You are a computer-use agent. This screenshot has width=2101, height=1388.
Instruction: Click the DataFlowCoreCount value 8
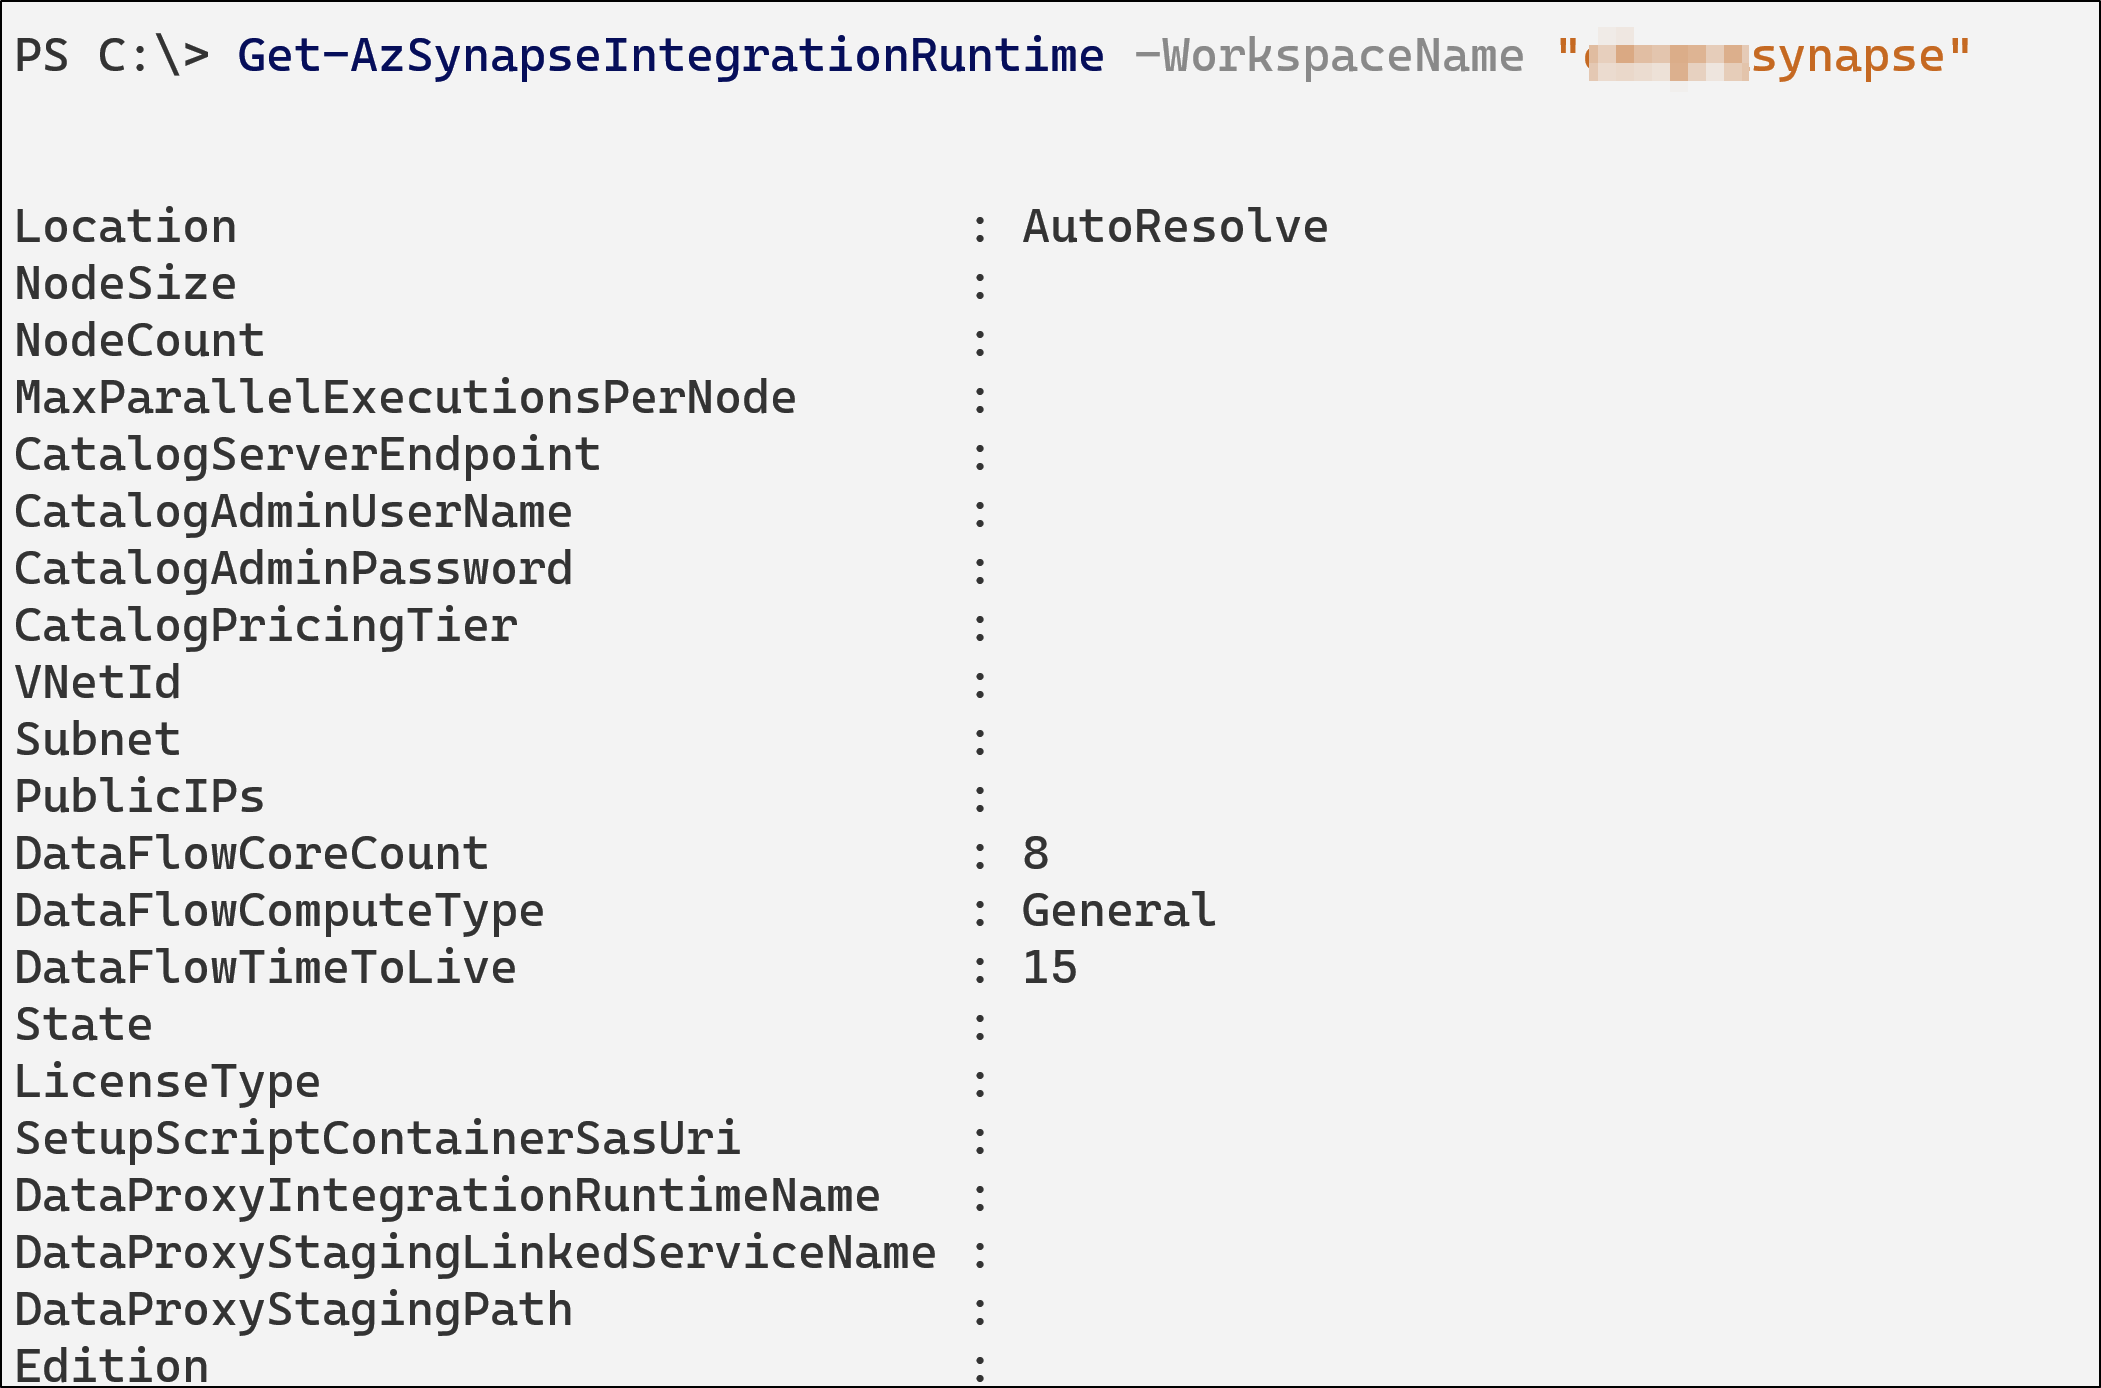1036,854
